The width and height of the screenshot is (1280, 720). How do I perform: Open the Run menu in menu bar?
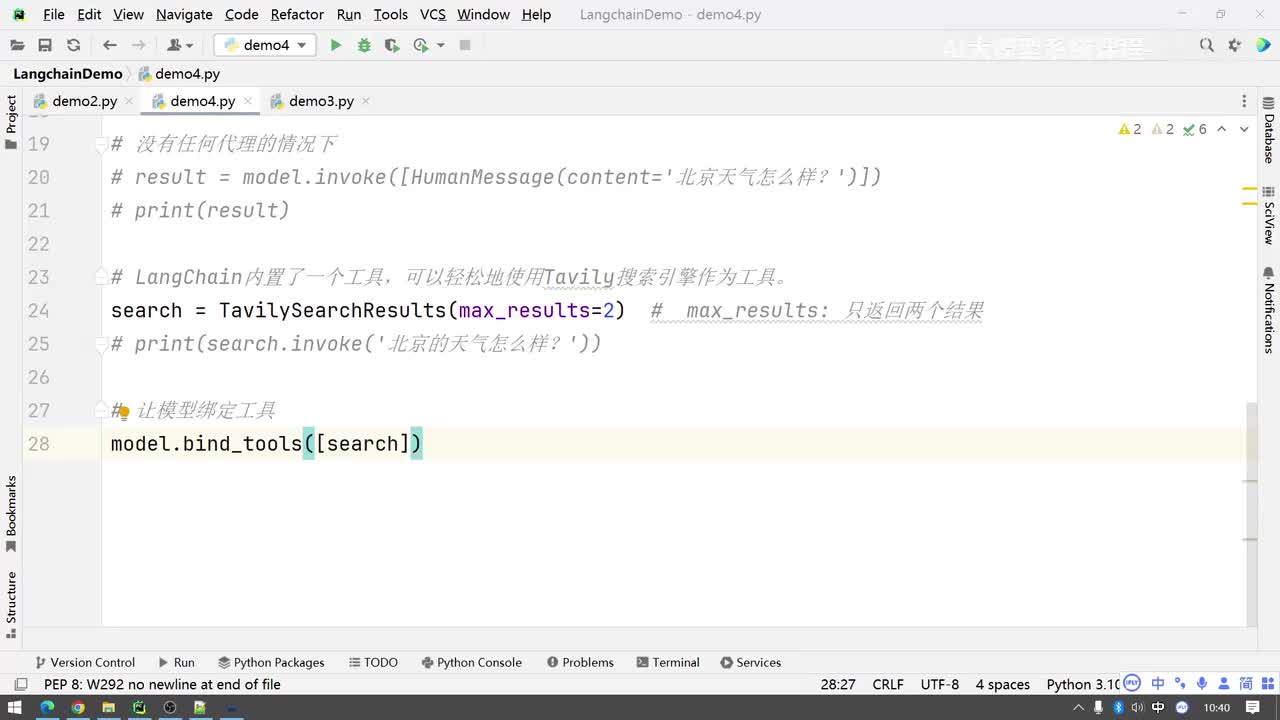click(349, 14)
